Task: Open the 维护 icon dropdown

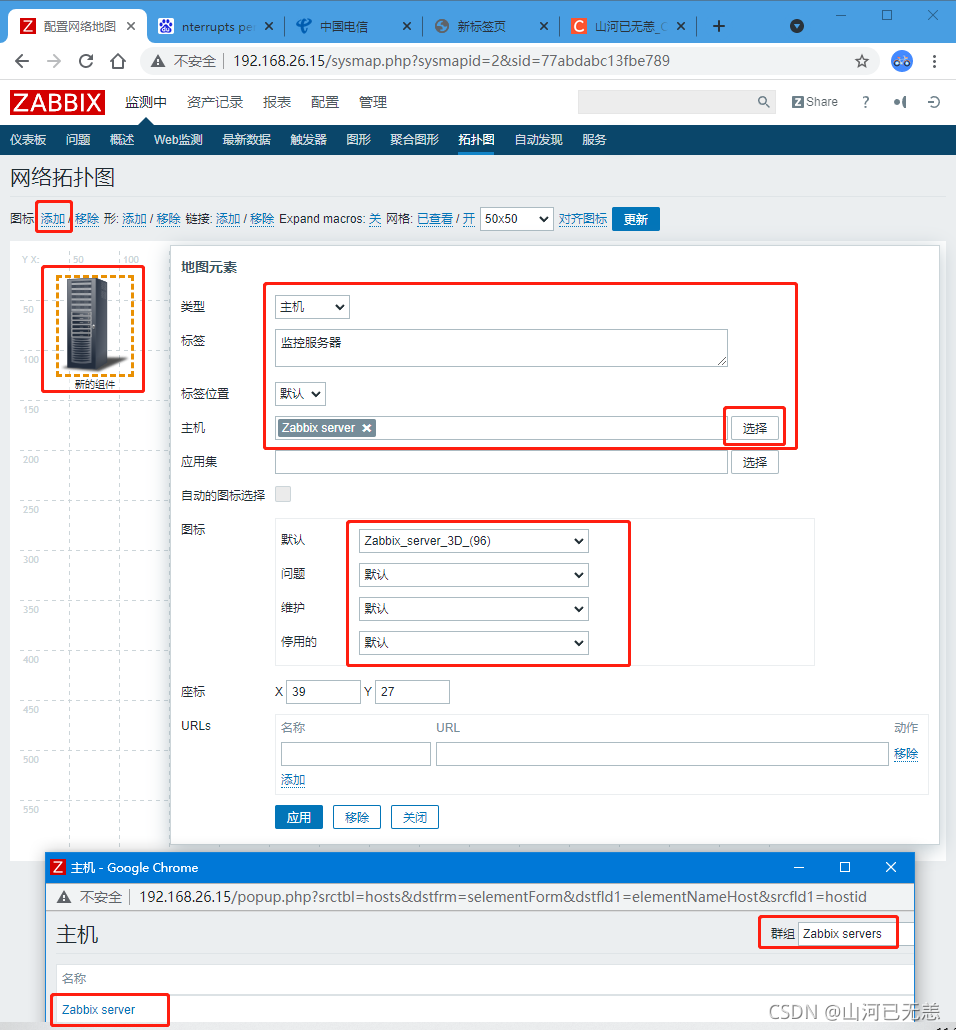Action: pos(474,609)
